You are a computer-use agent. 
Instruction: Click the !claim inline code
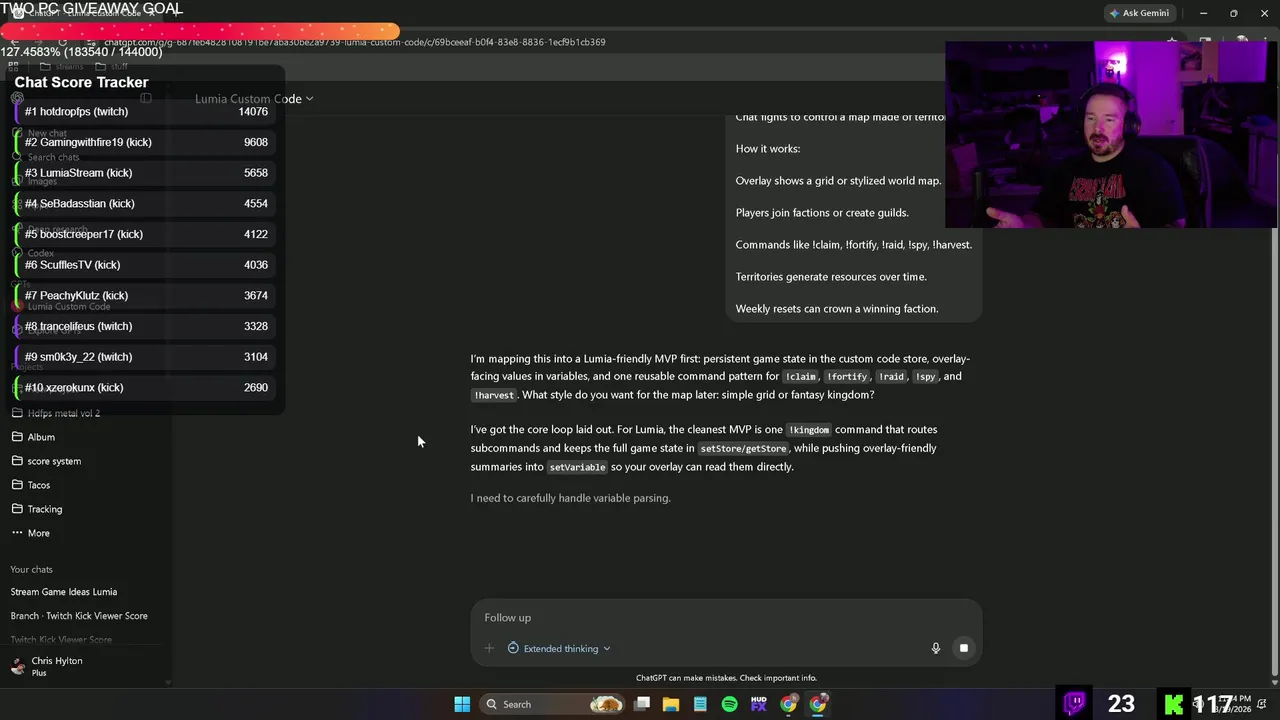(x=800, y=377)
